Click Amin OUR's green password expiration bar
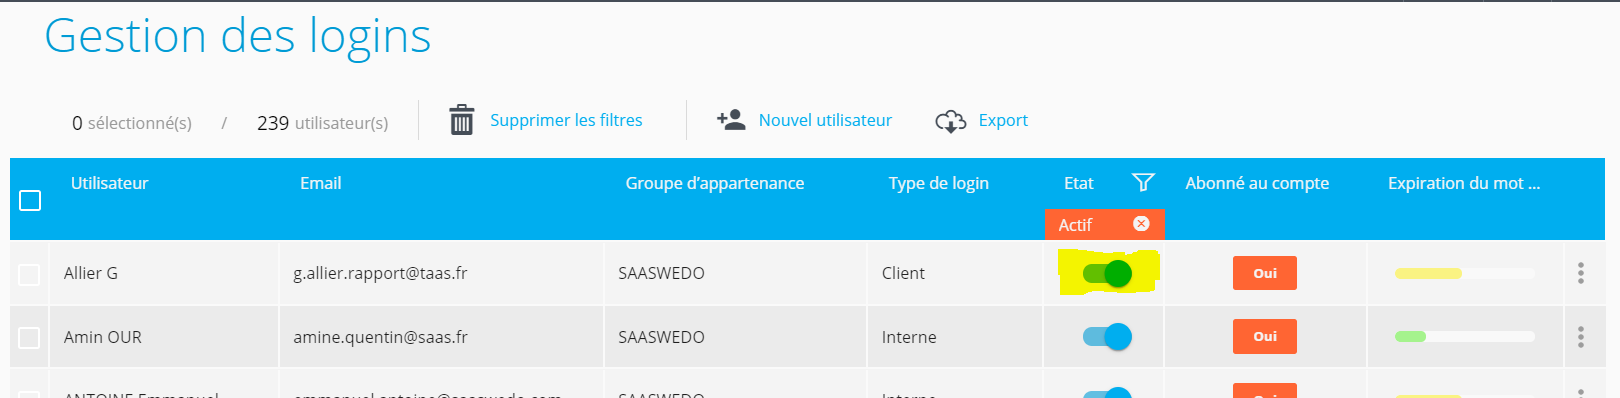This screenshot has width=1620, height=398. 1464,337
